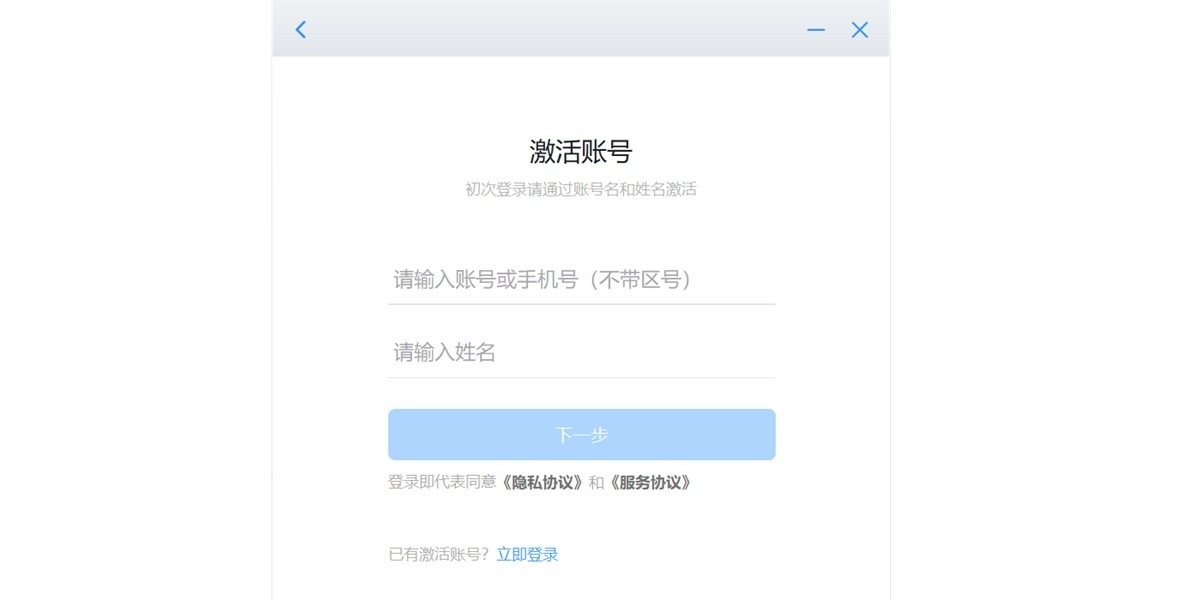Select the 激活账号 page title text
Viewport: 1200px width, 600px height.
point(580,150)
